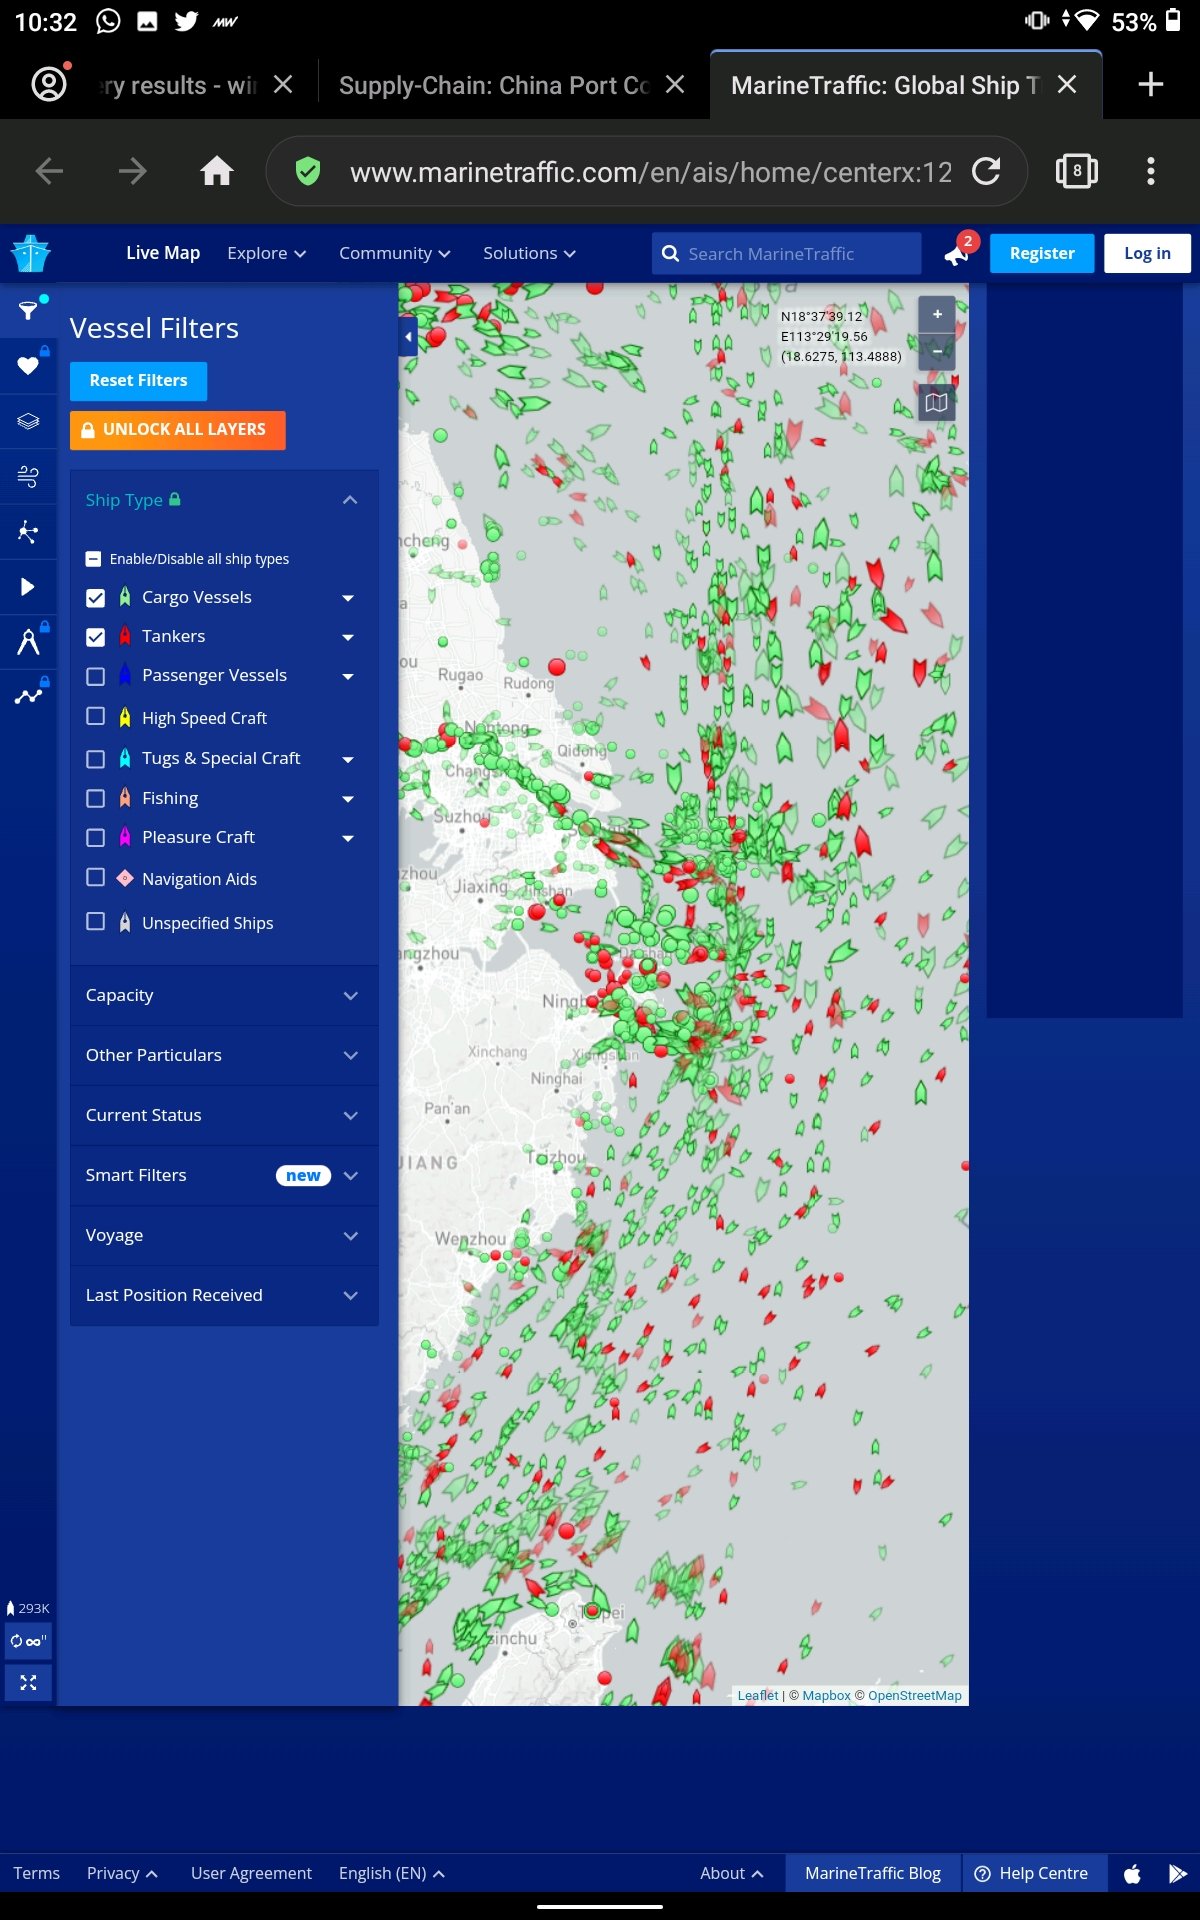Go to browser home page
Viewport: 1200px width, 1920px height.
coord(216,172)
